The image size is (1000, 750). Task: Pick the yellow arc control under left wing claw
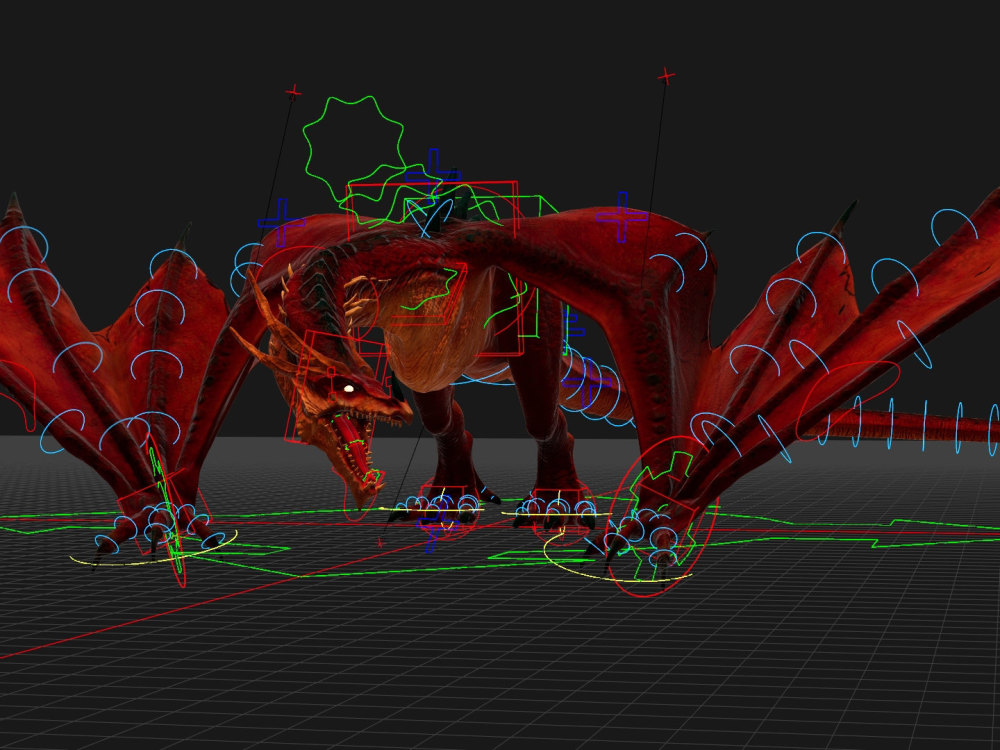tap(154, 550)
